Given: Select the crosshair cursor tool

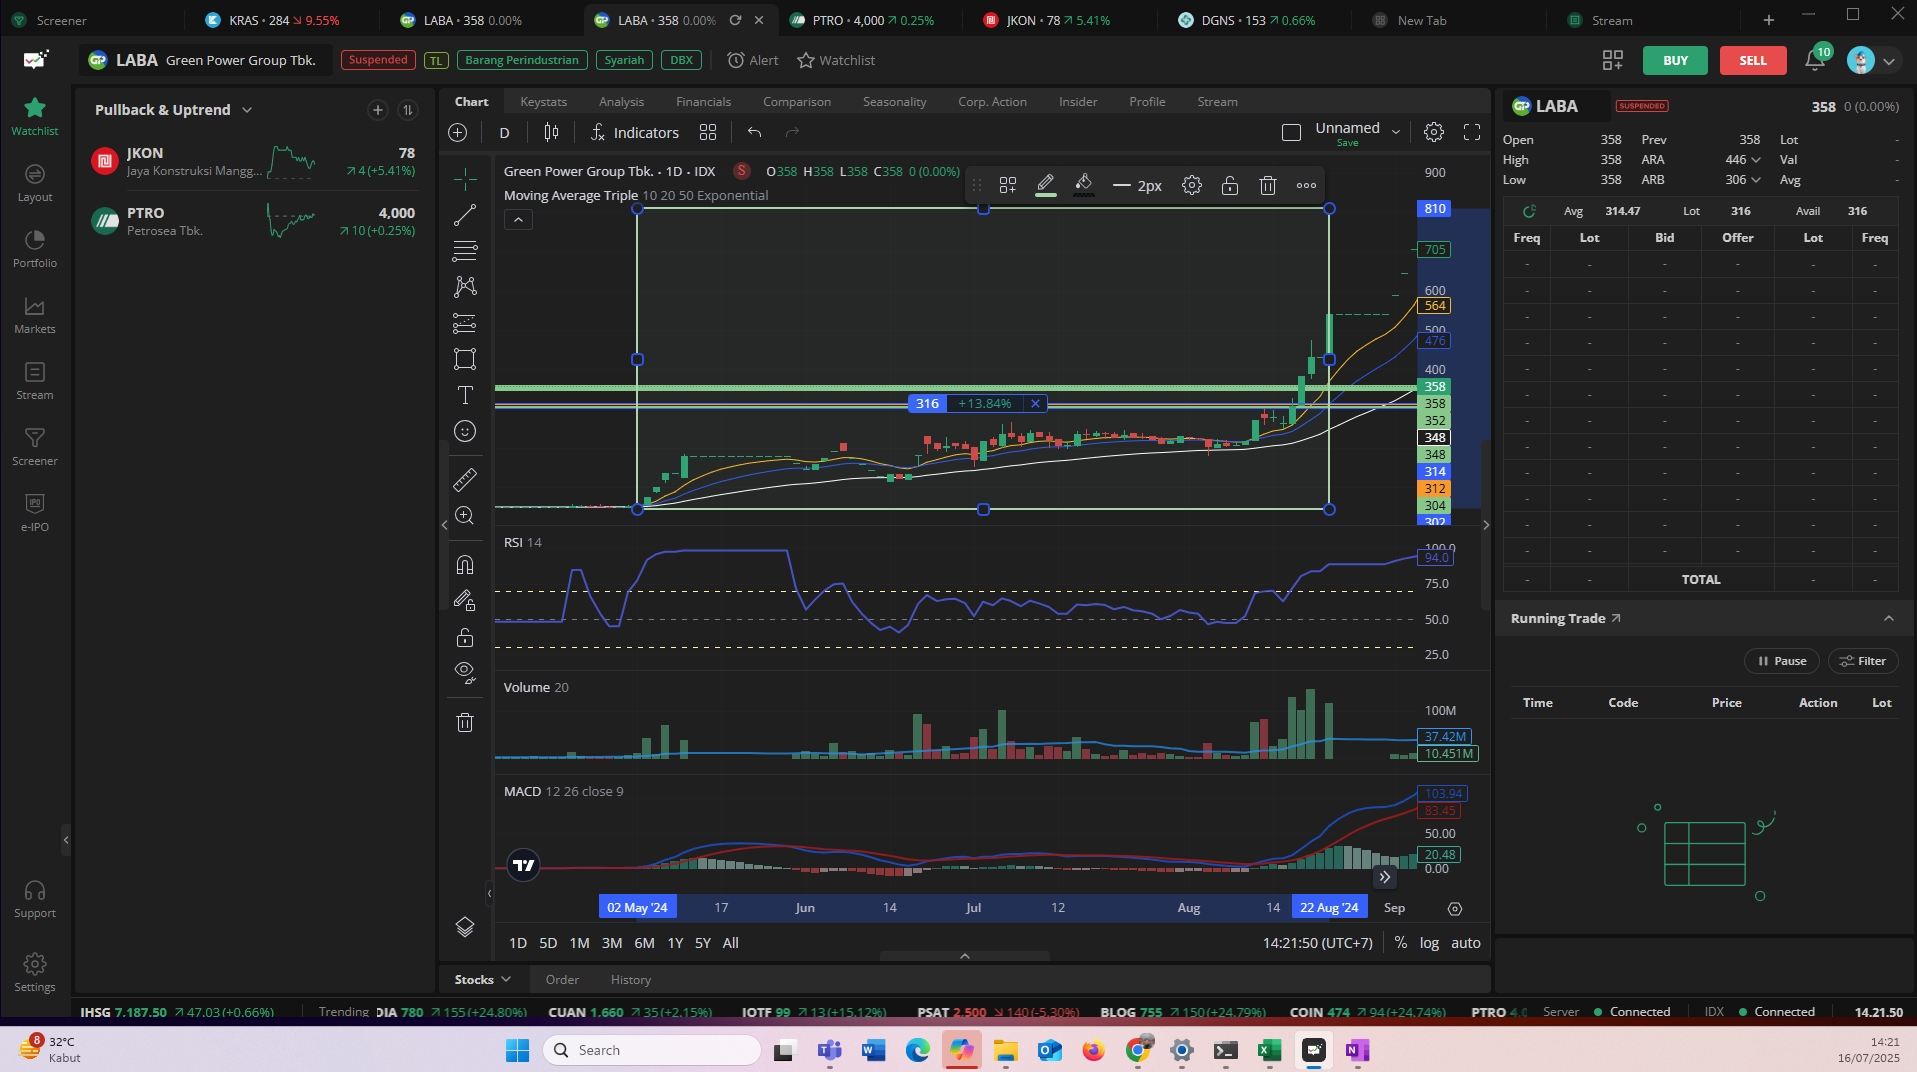Looking at the screenshot, I should pos(465,179).
